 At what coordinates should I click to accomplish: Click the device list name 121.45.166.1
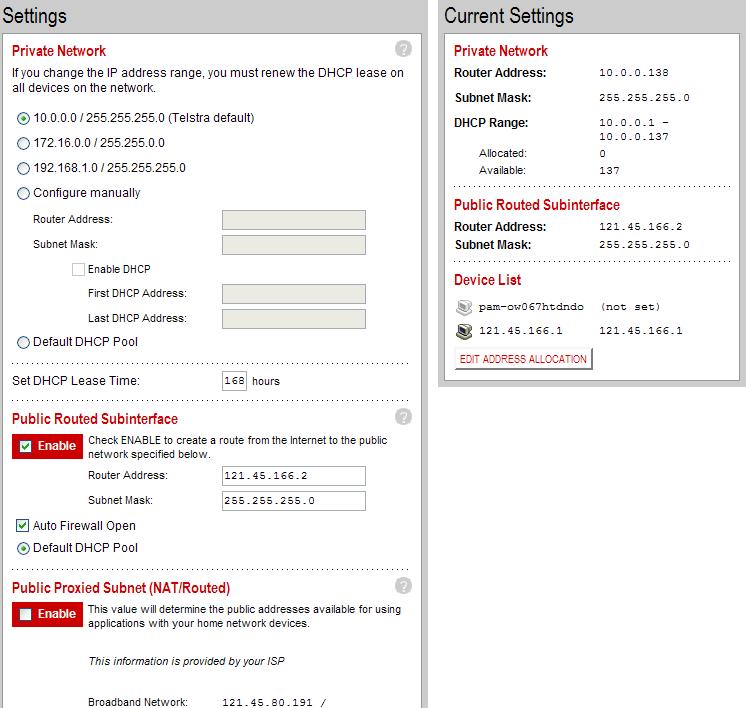pyautogui.click(x=520, y=331)
